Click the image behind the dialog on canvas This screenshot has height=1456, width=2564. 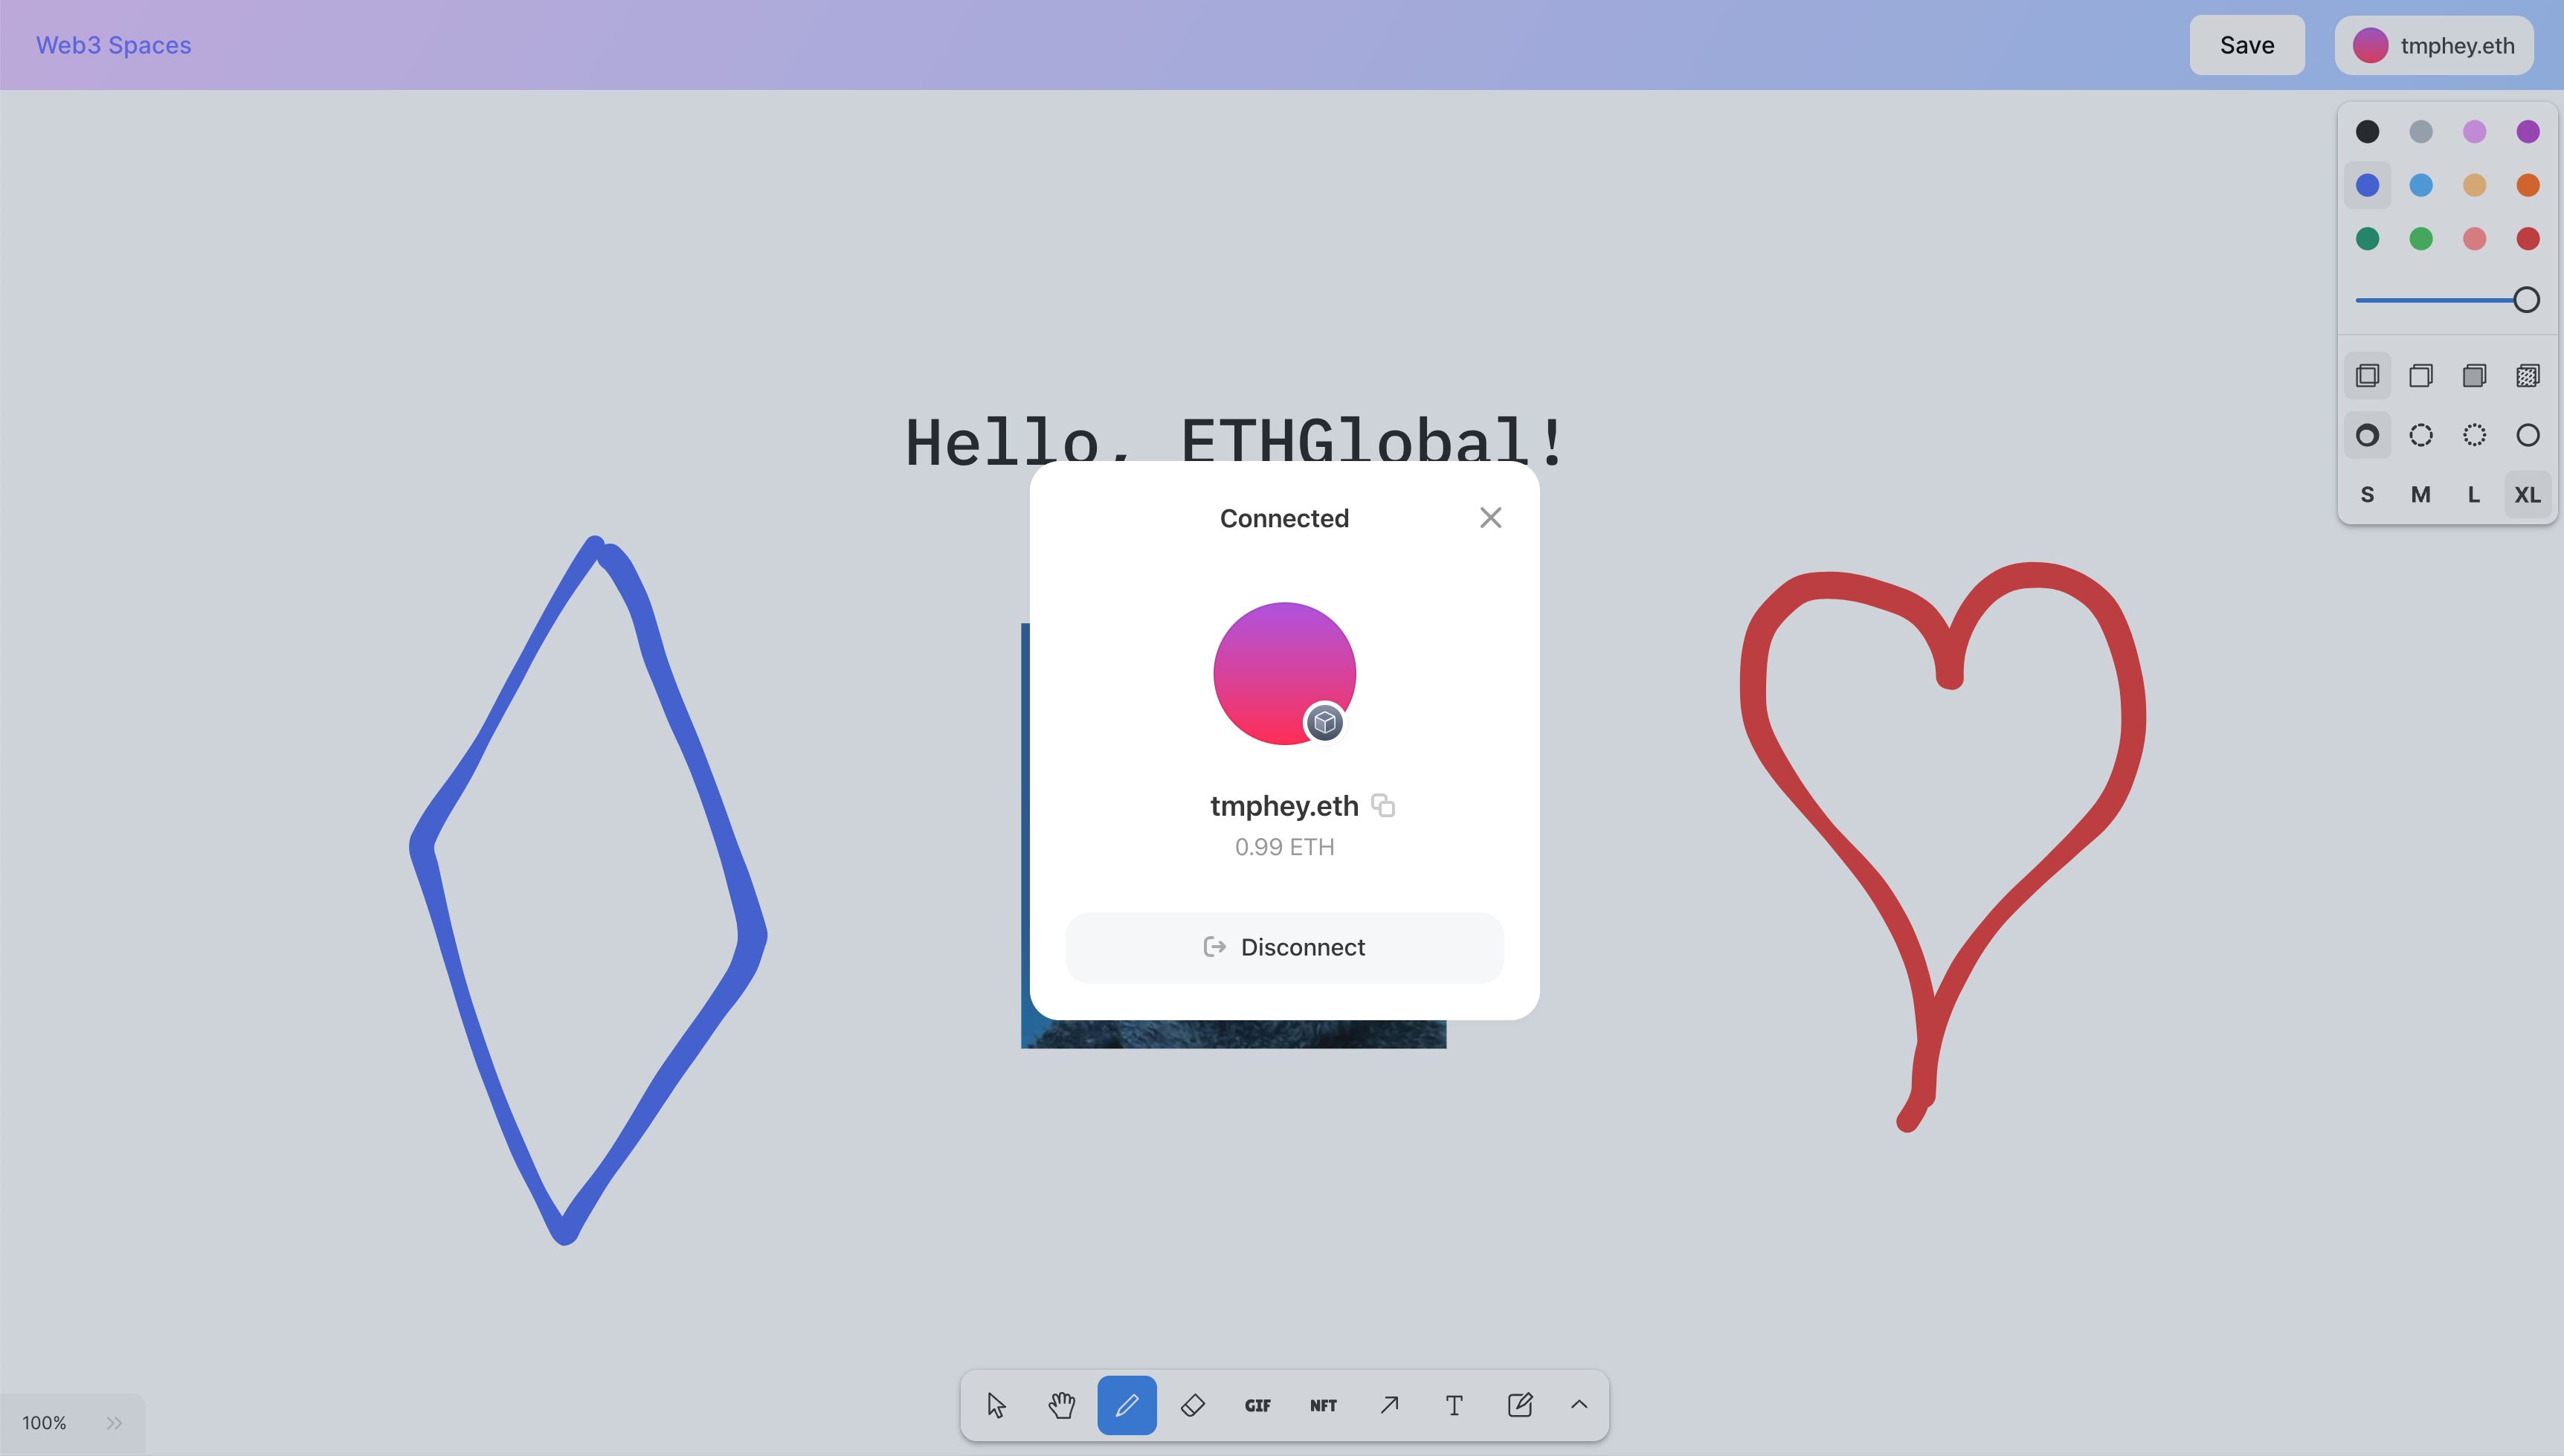click(1233, 1035)
